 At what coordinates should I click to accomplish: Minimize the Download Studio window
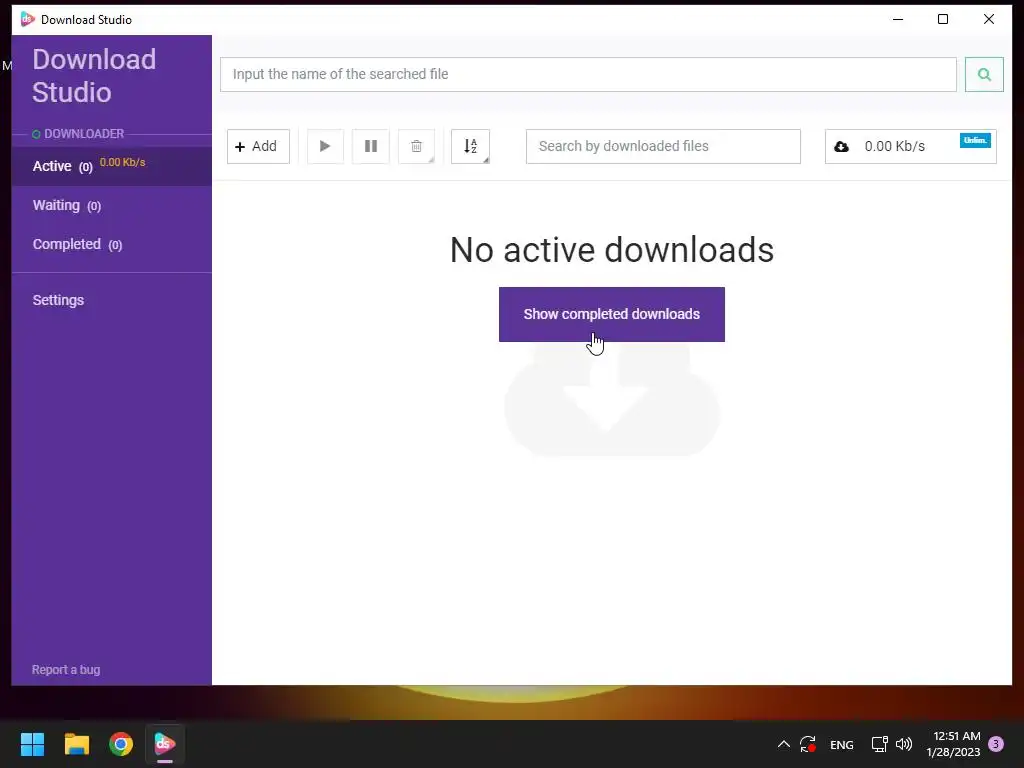[x=898, y=19]
